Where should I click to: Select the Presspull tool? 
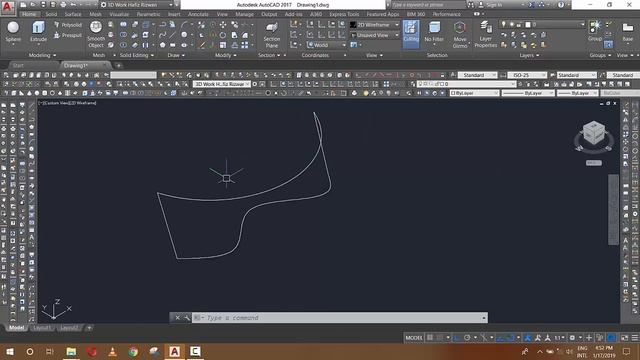click(x=68, y=36)
